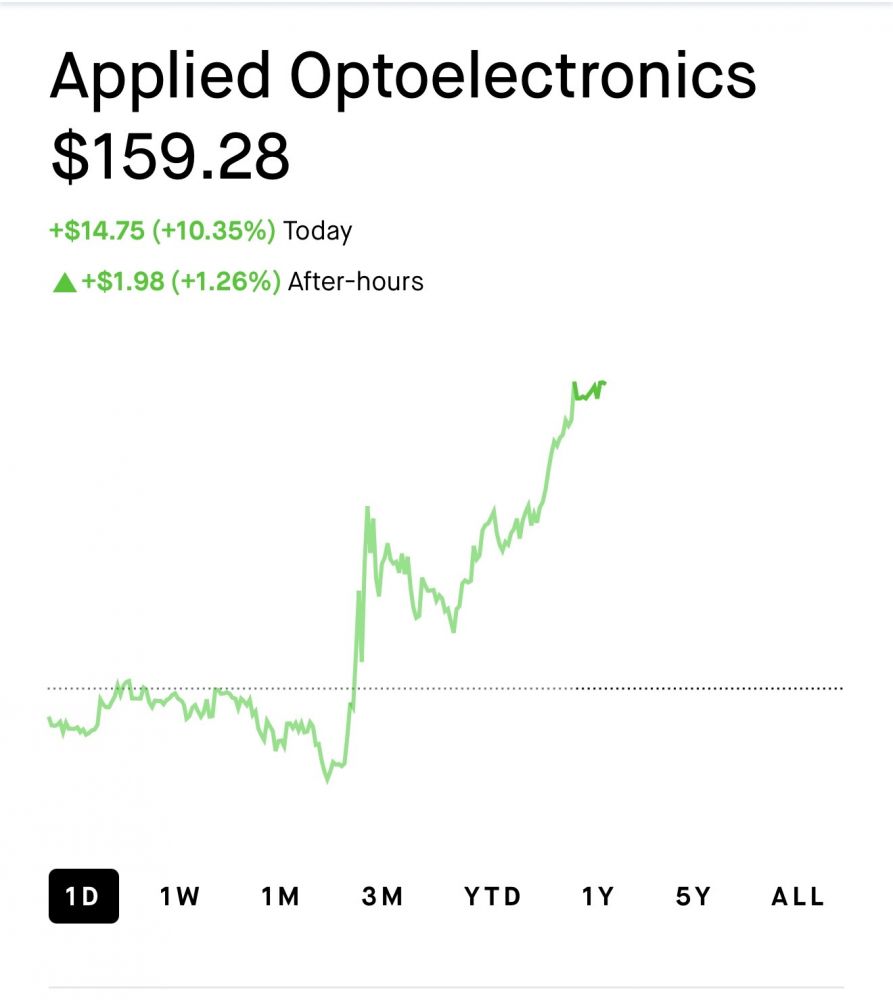Show the 1M chart range

pos(281,896)
